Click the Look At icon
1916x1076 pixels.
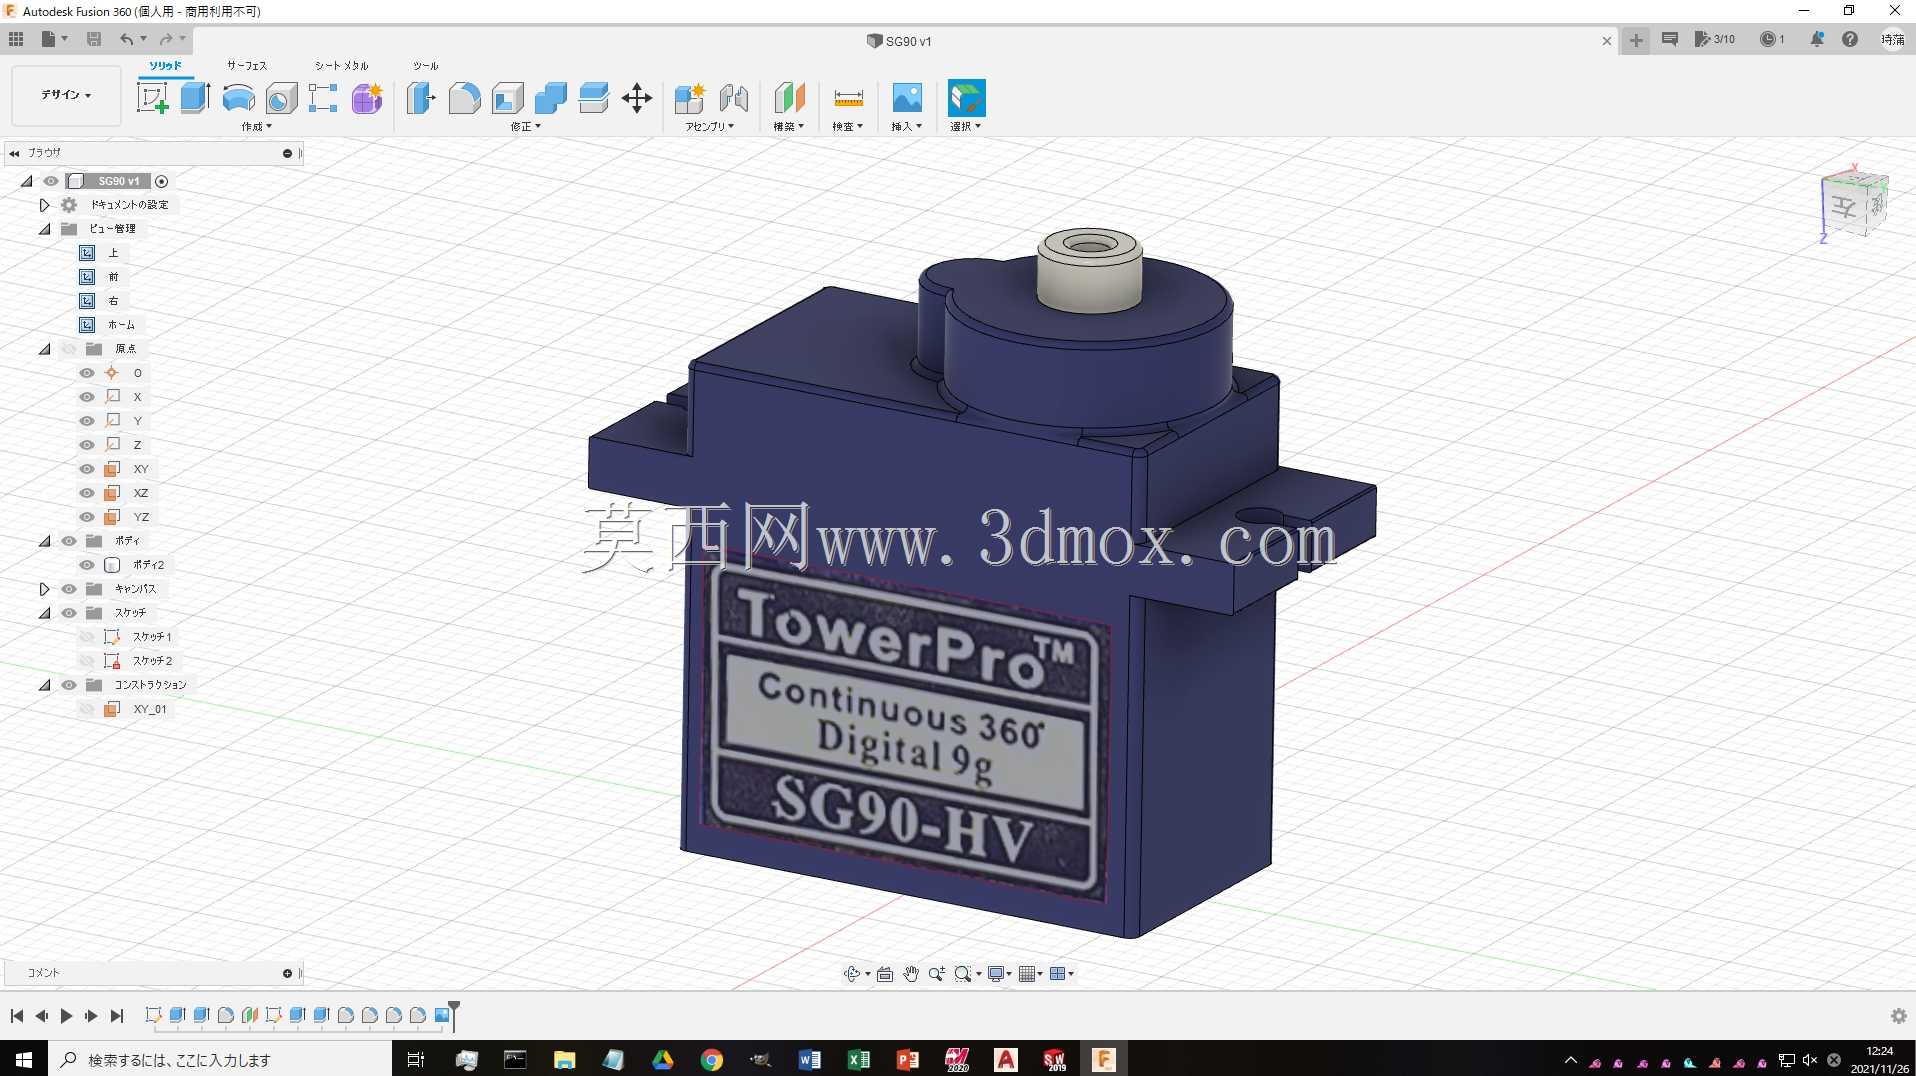[885, 974]
